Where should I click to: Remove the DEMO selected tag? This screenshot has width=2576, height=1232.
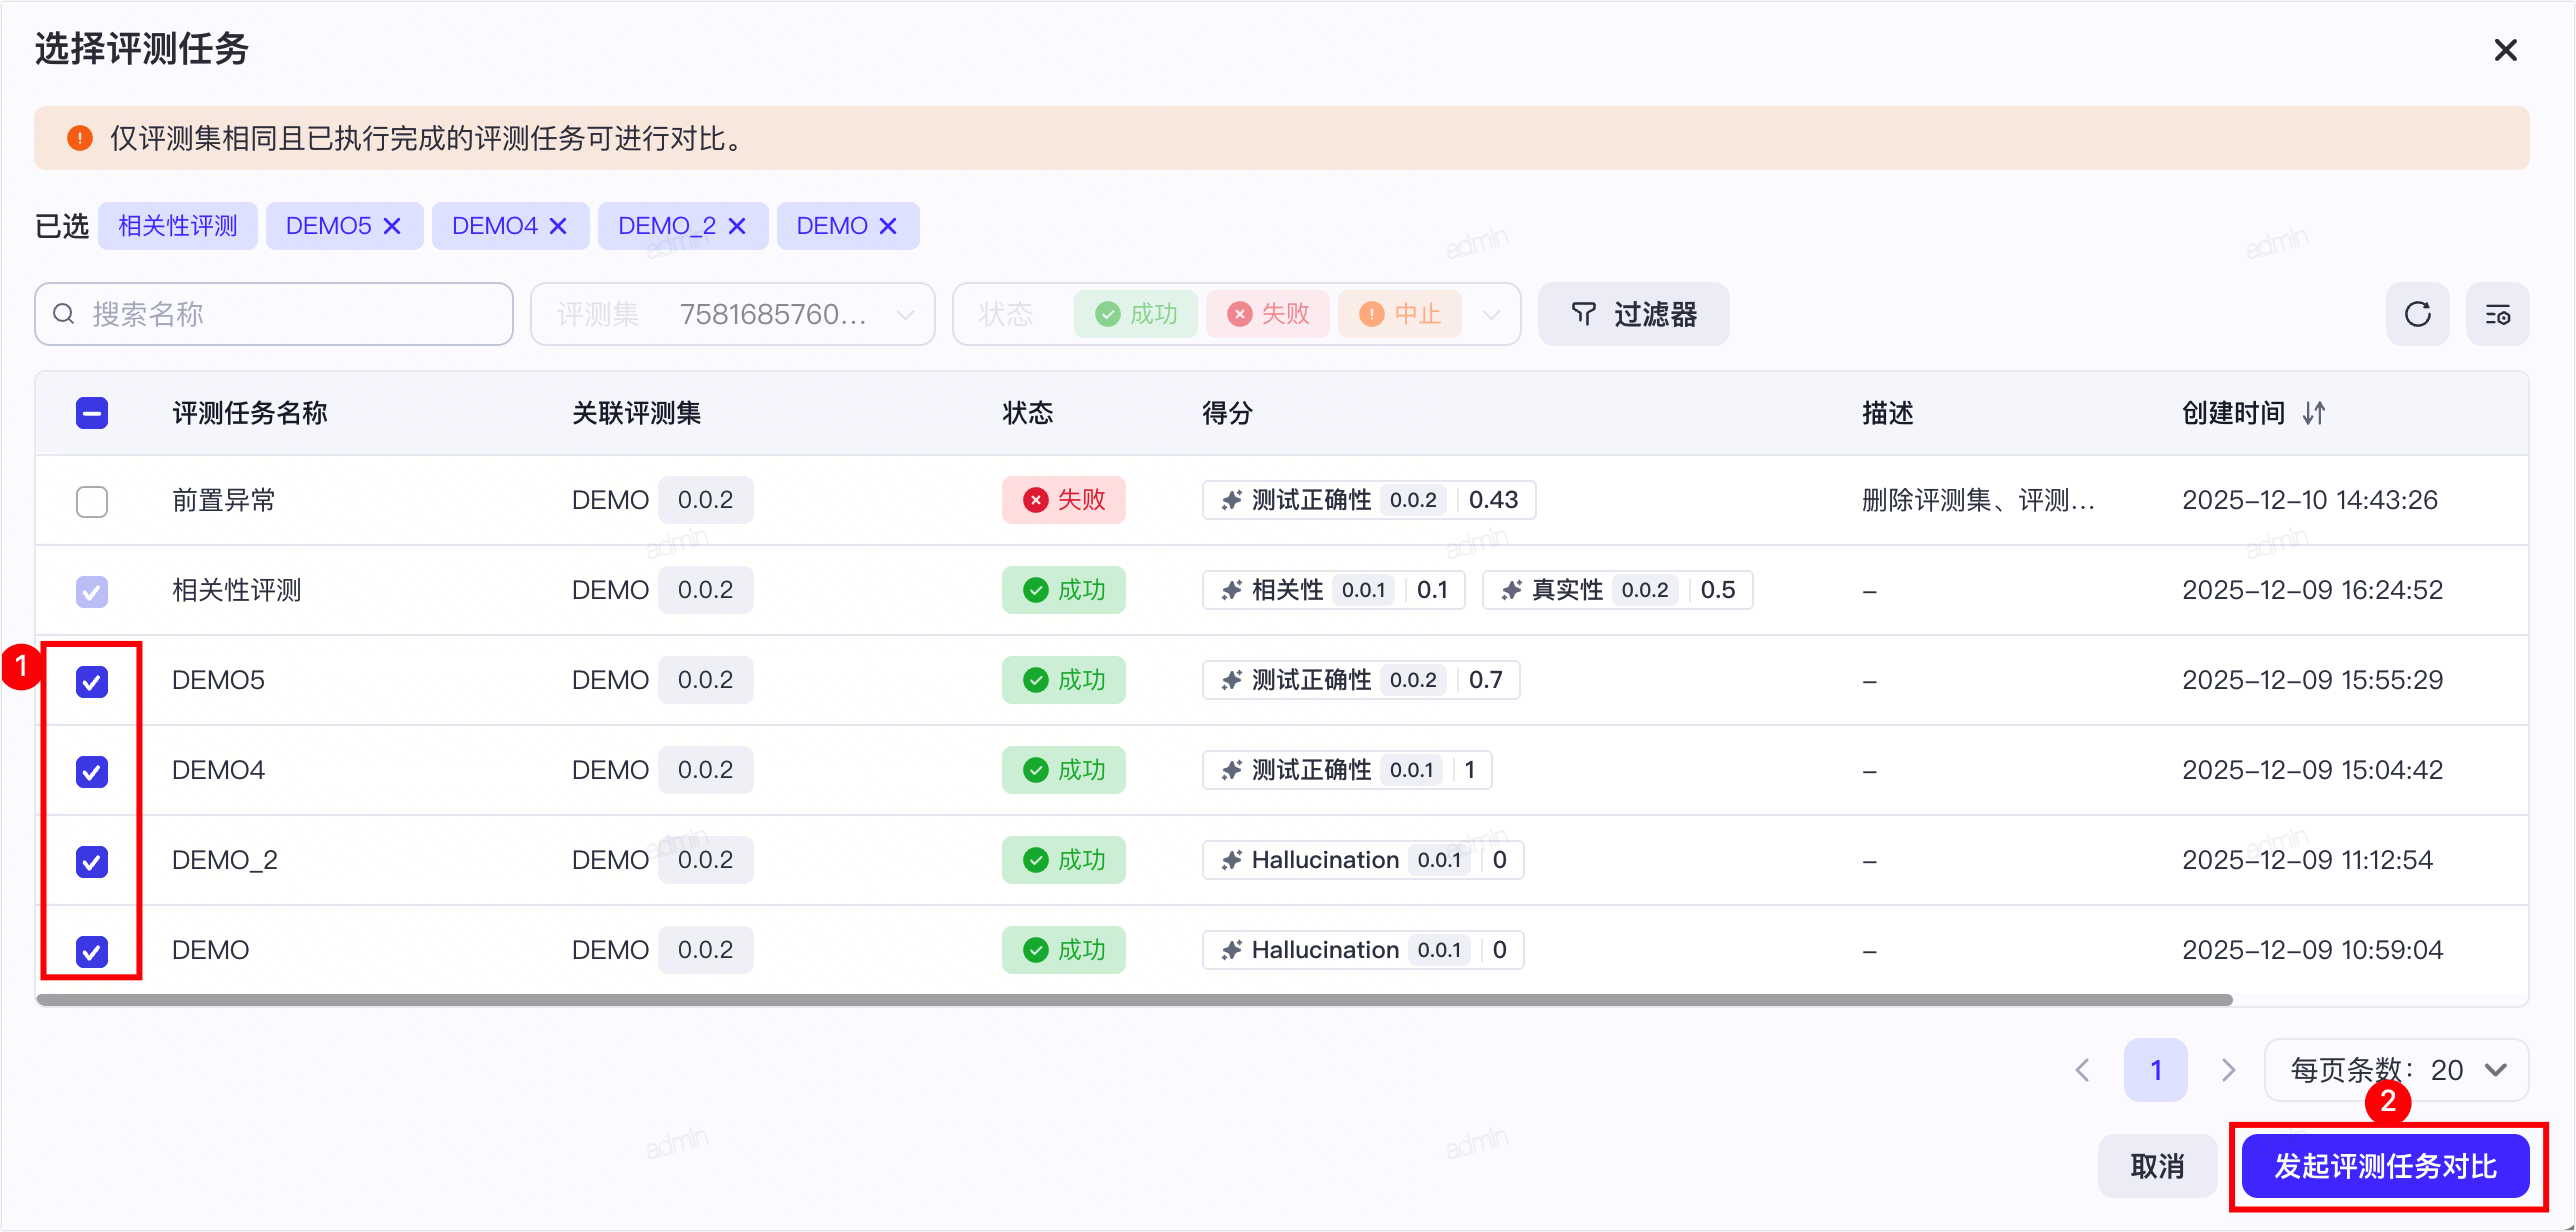tap(887, 226)
